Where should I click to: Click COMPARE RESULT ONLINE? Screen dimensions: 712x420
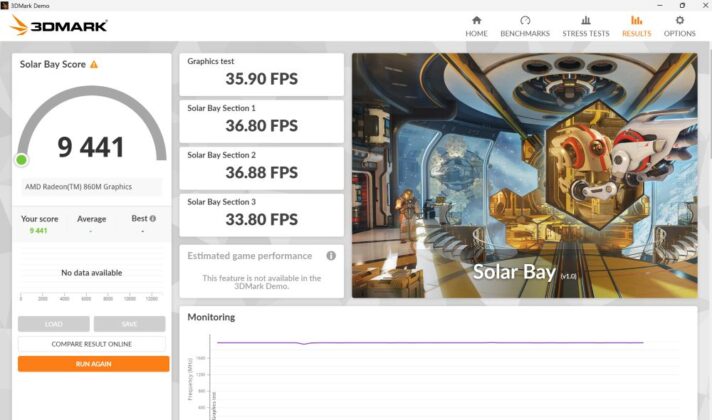(92, 344)
